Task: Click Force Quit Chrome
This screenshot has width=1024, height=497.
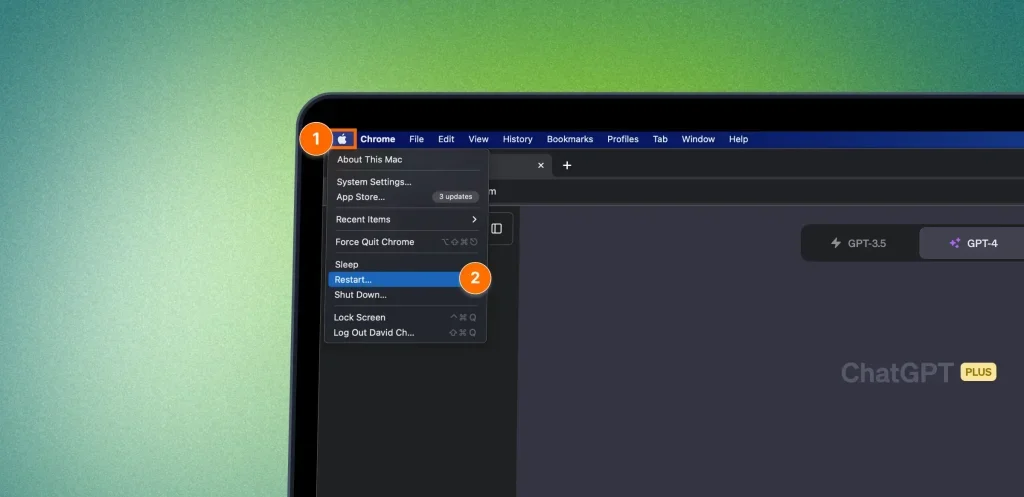Action: click(374, 242)
